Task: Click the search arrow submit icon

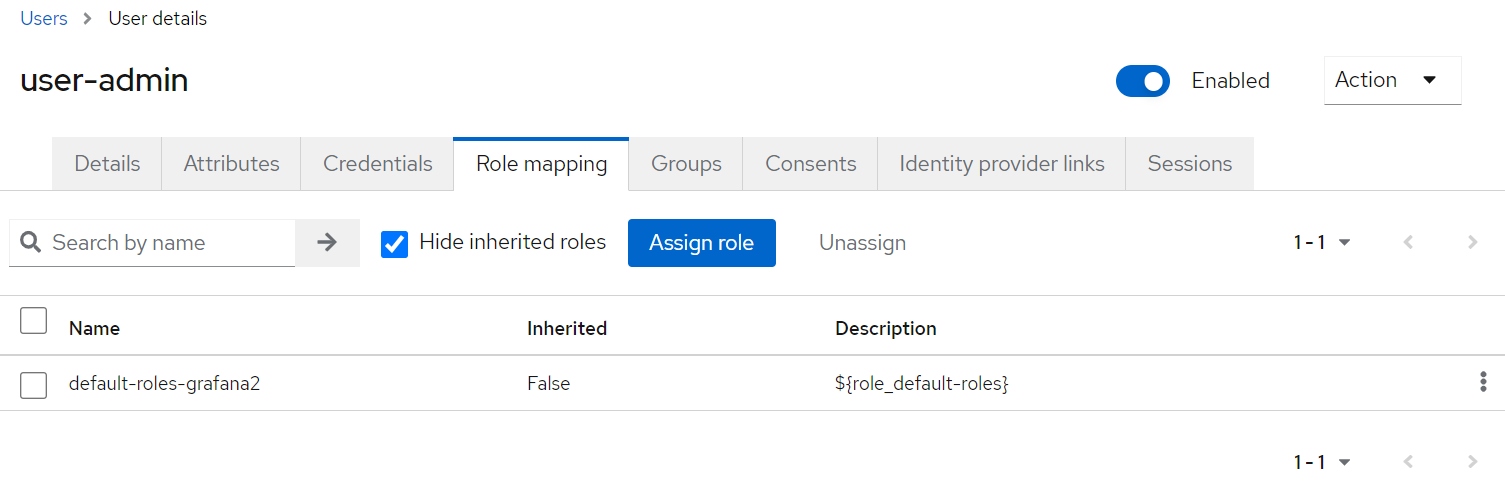Action: [x=327, y=243]
